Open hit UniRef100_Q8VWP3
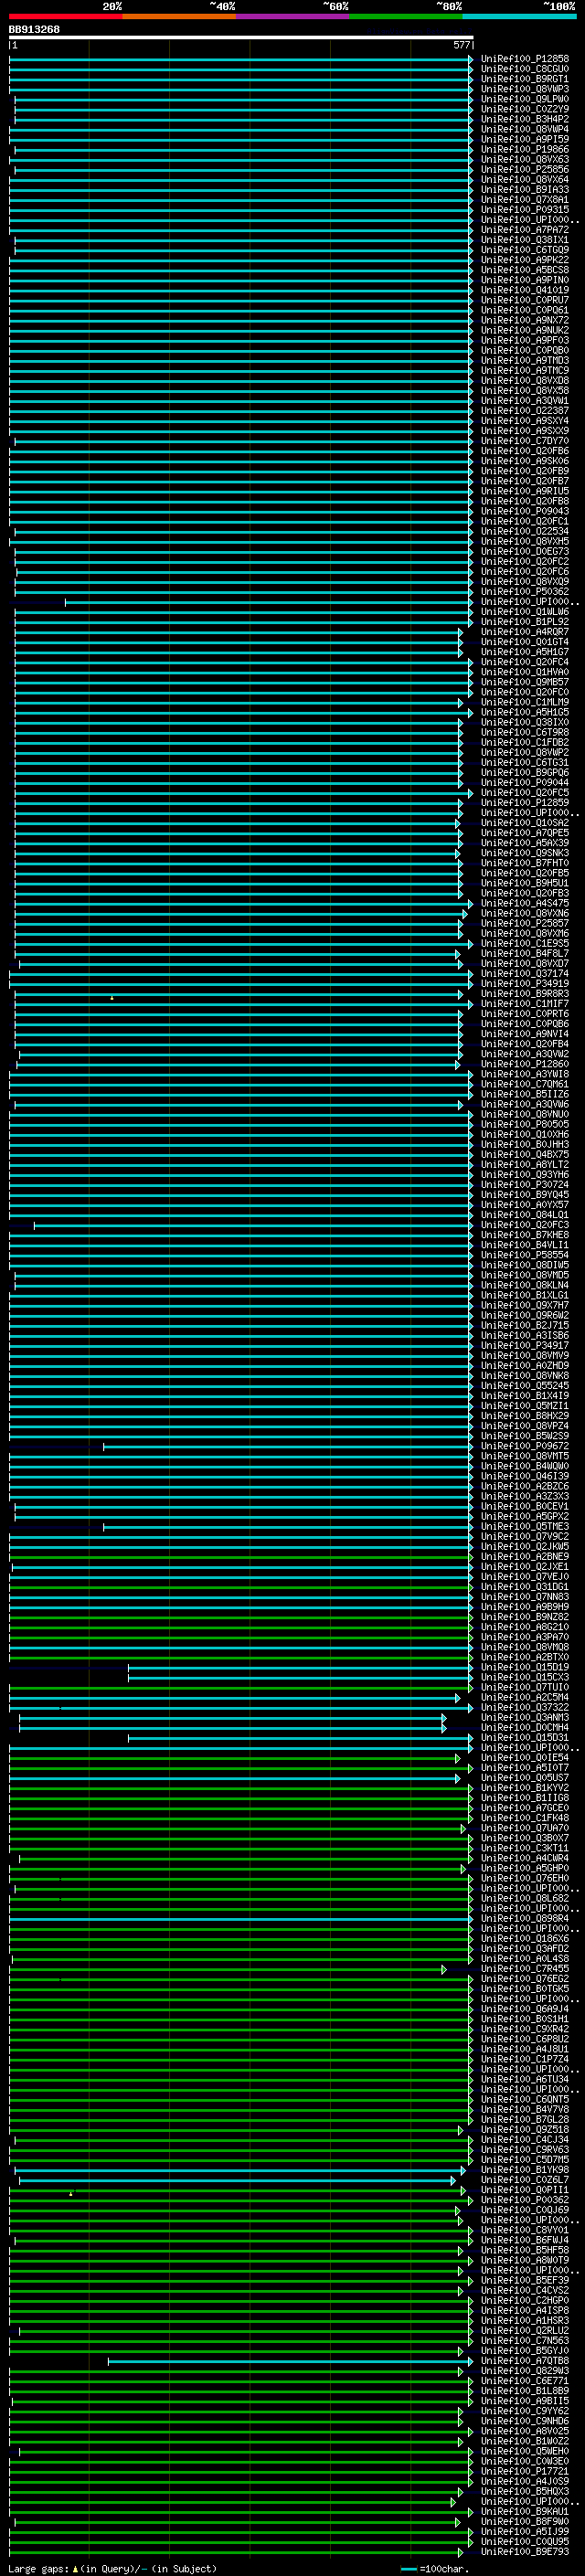 tap(525, 89)
